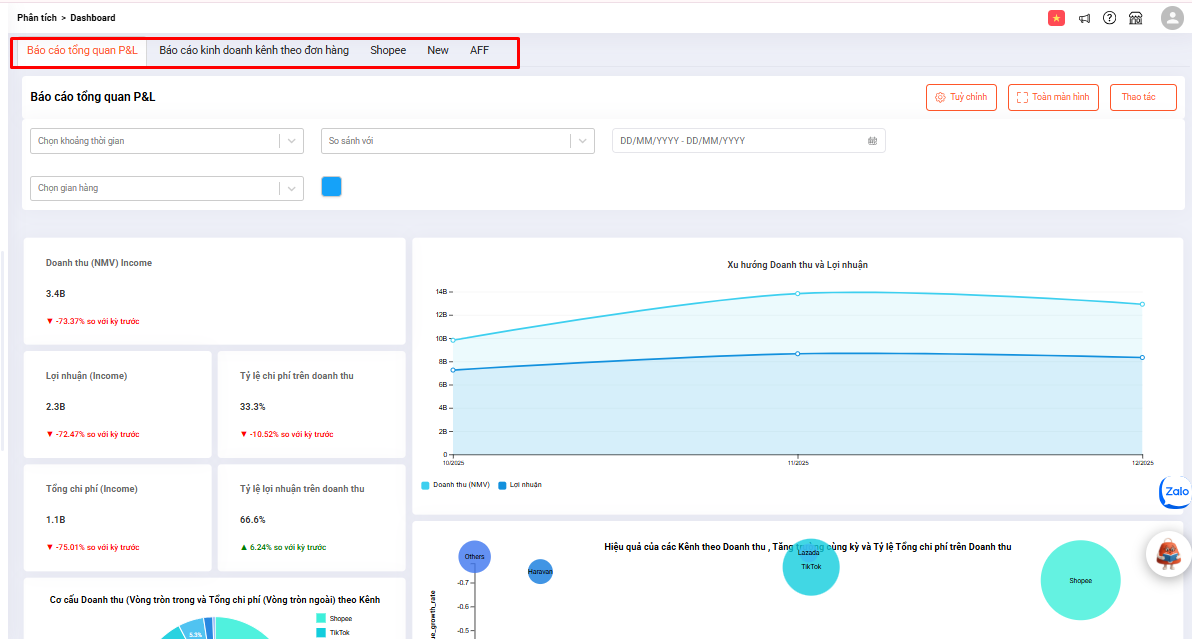Click the blue color square beside store selector
The height and width of the screenshot is (639, 1192).
coord(331,187)
